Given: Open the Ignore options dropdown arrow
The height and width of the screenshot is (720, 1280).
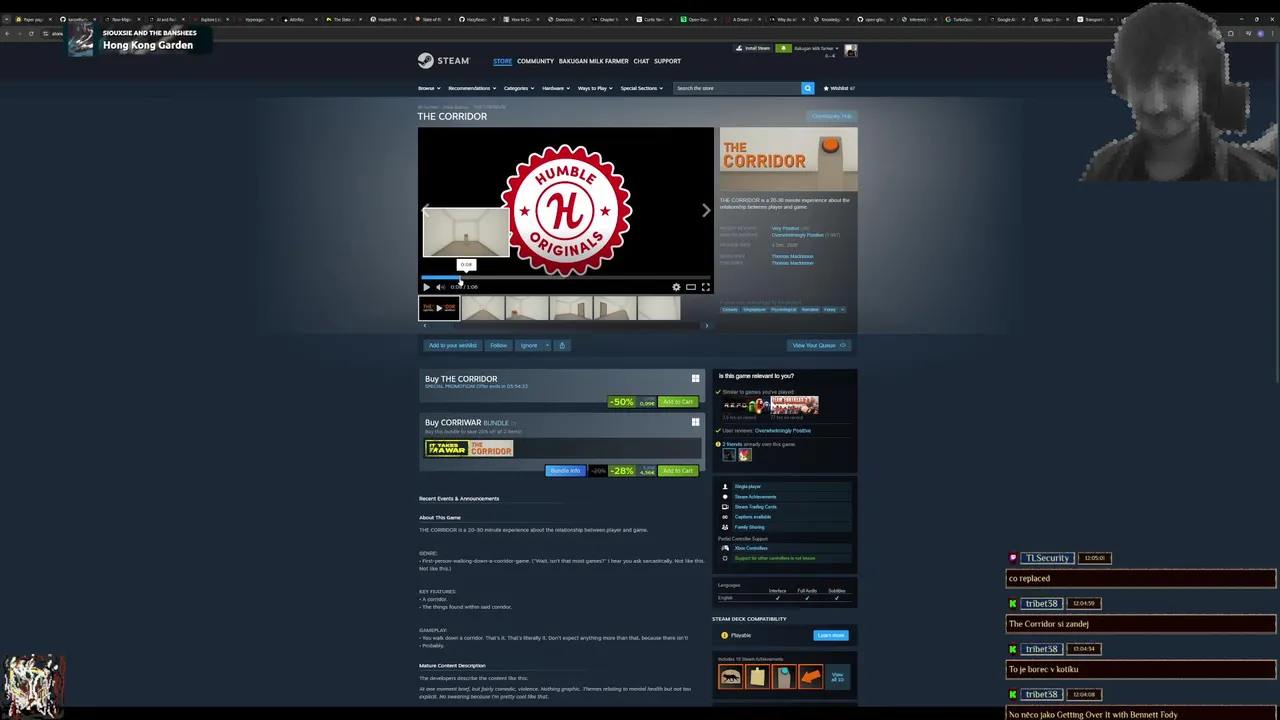Looking at the screenshot, I should point(546,345).
